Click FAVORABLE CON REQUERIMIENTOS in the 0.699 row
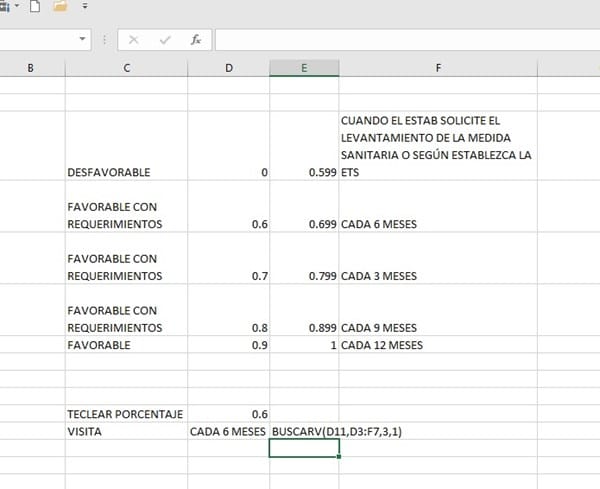The image size is (600, 489). (x=127, y=206)
